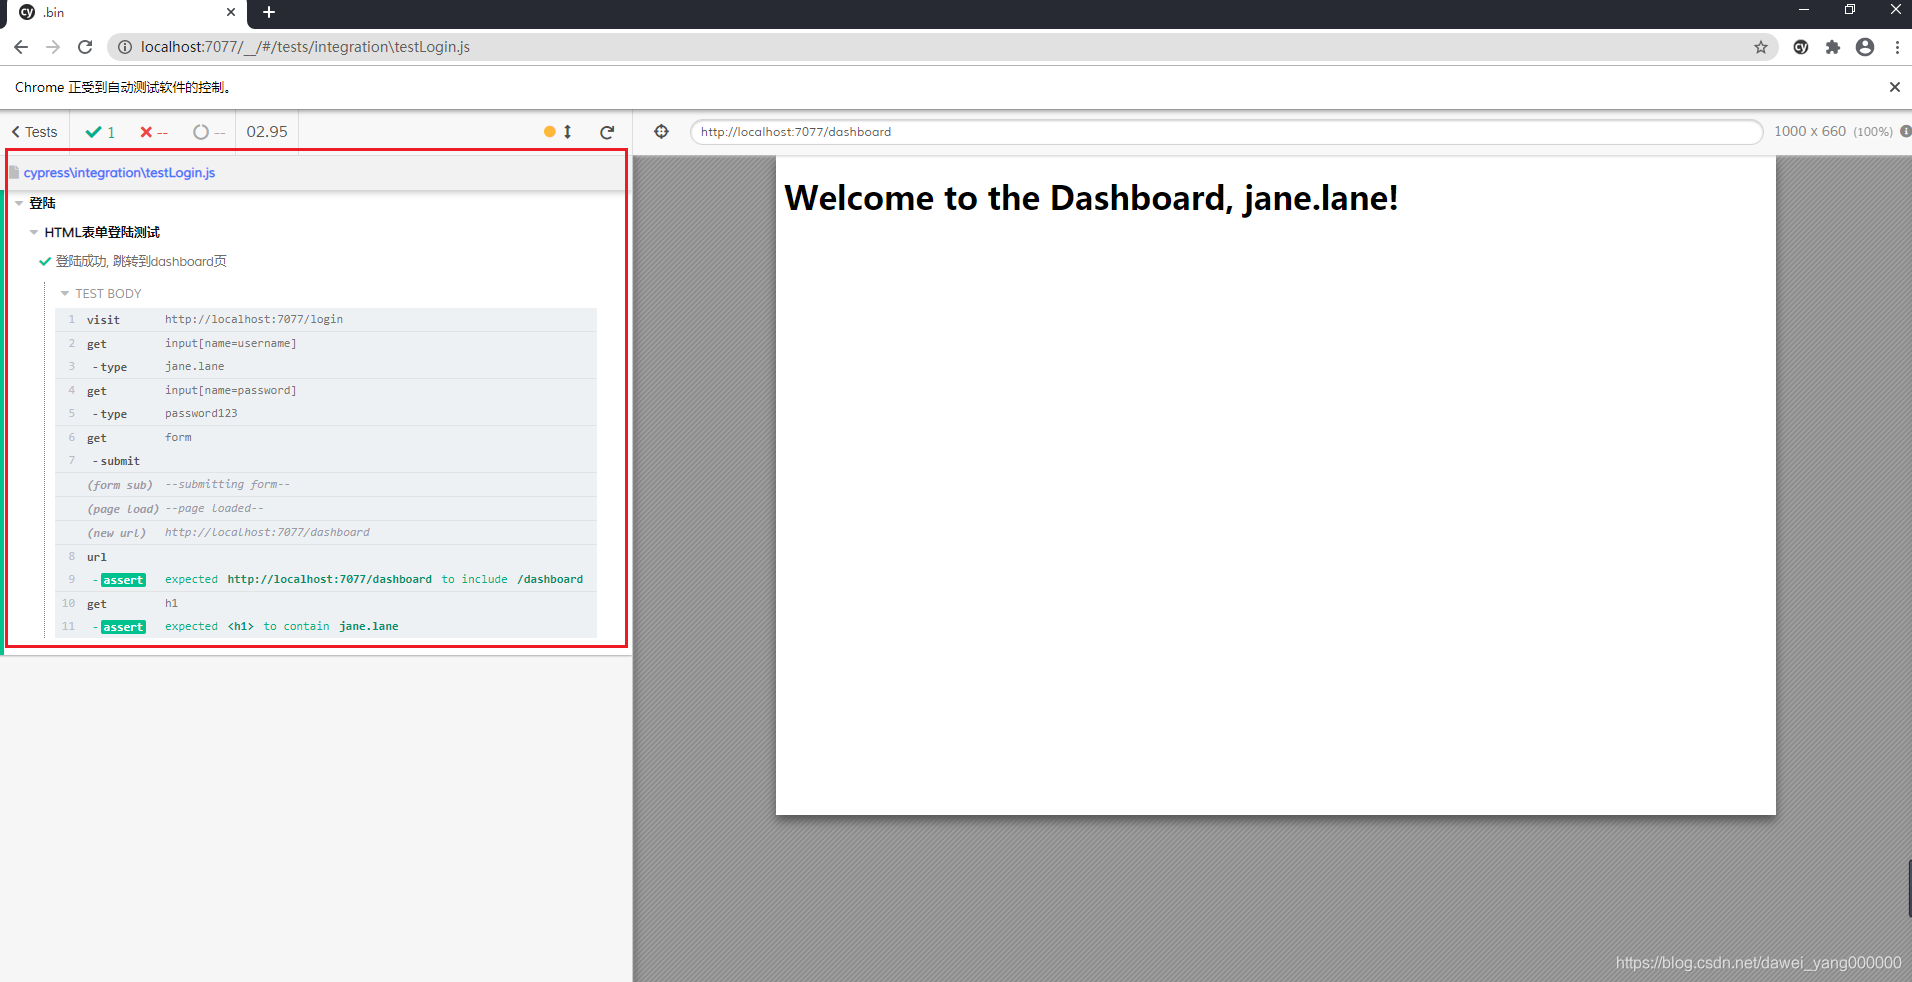
Task: Click the app preview URL field
Action: (x=1226, y=132)
